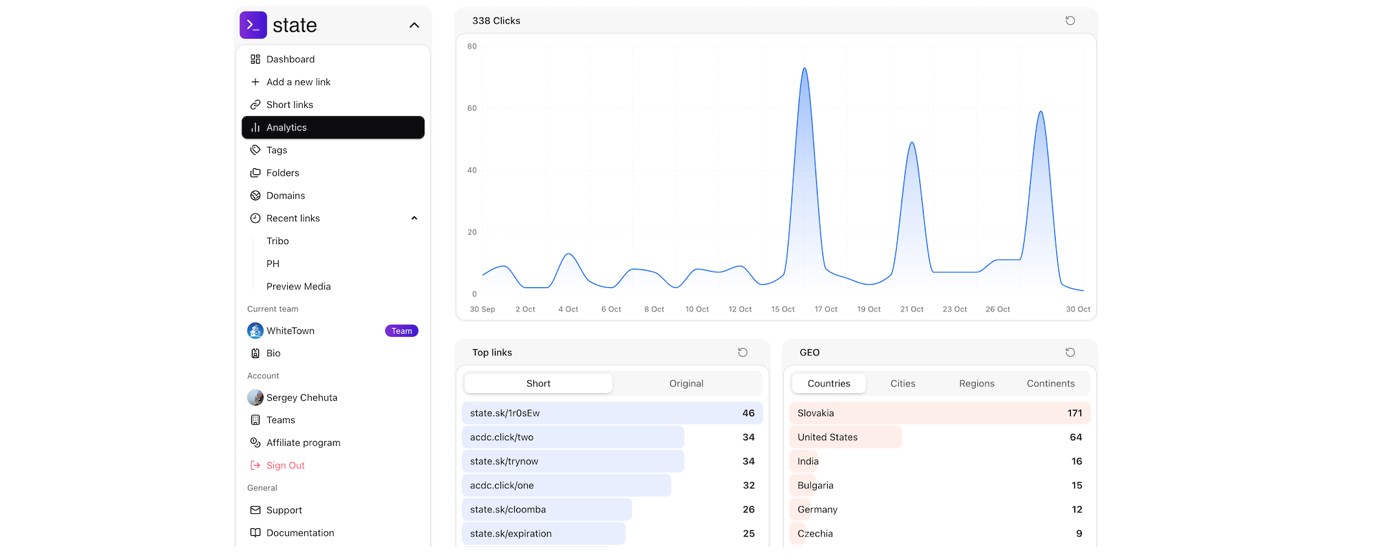Viewport: 1400px width, 560px height.
Task: Reload the Top links panel
Action: click(742, 352)
